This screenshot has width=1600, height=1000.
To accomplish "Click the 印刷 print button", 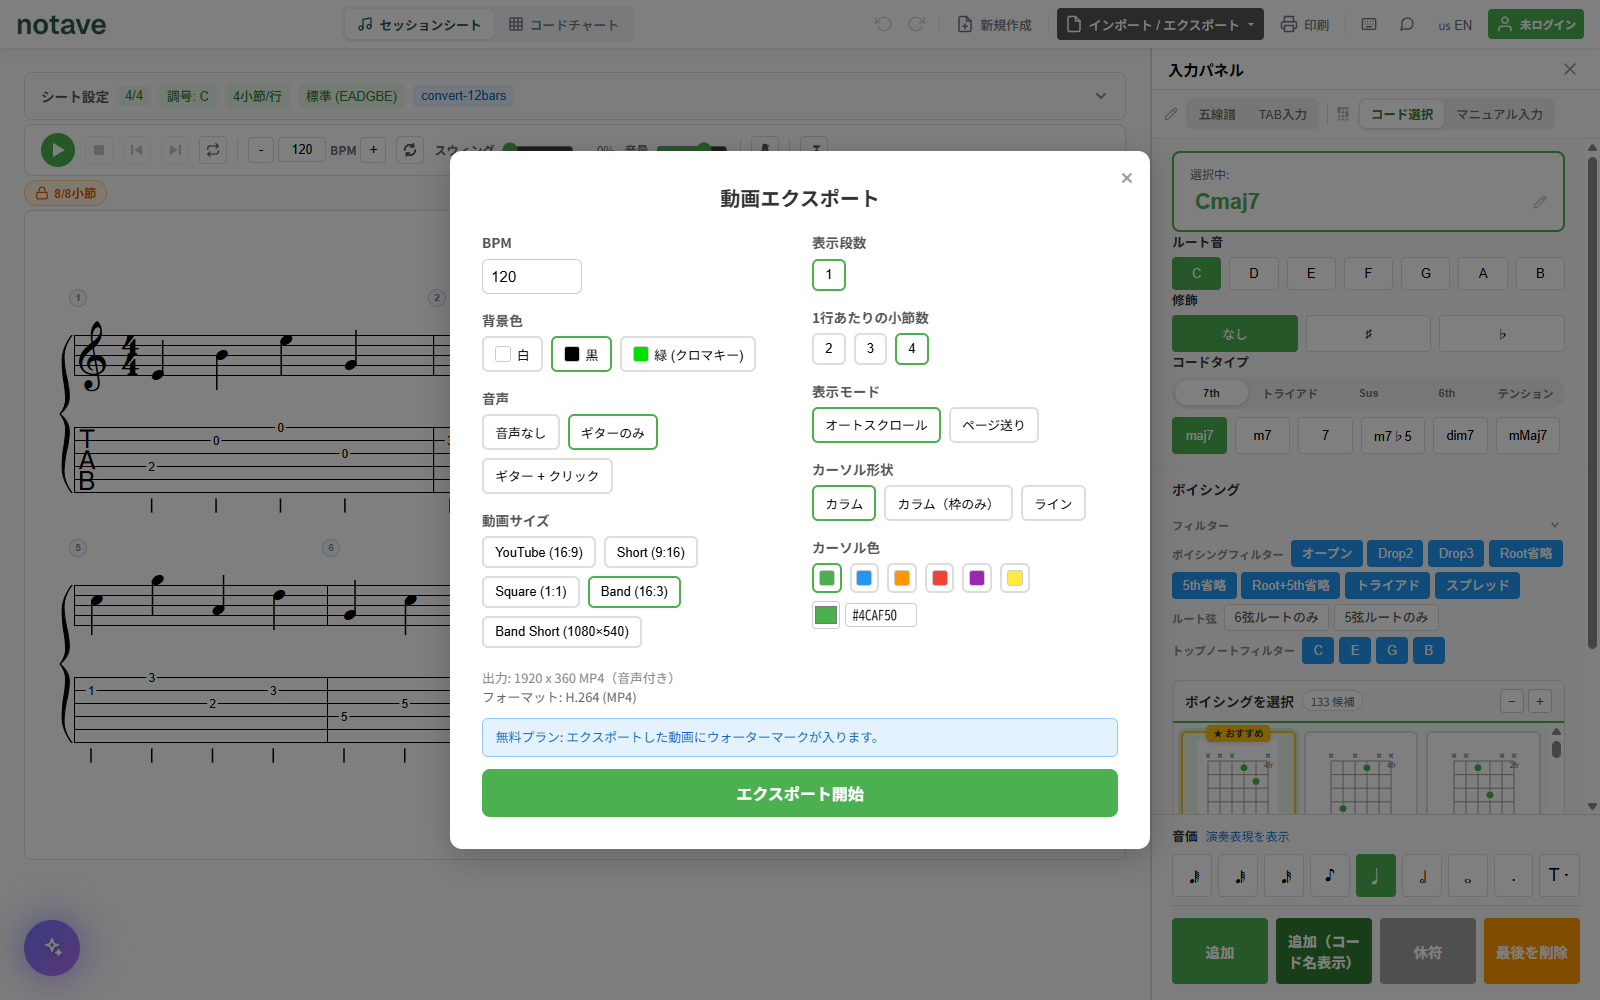I will coord(1305,24).
